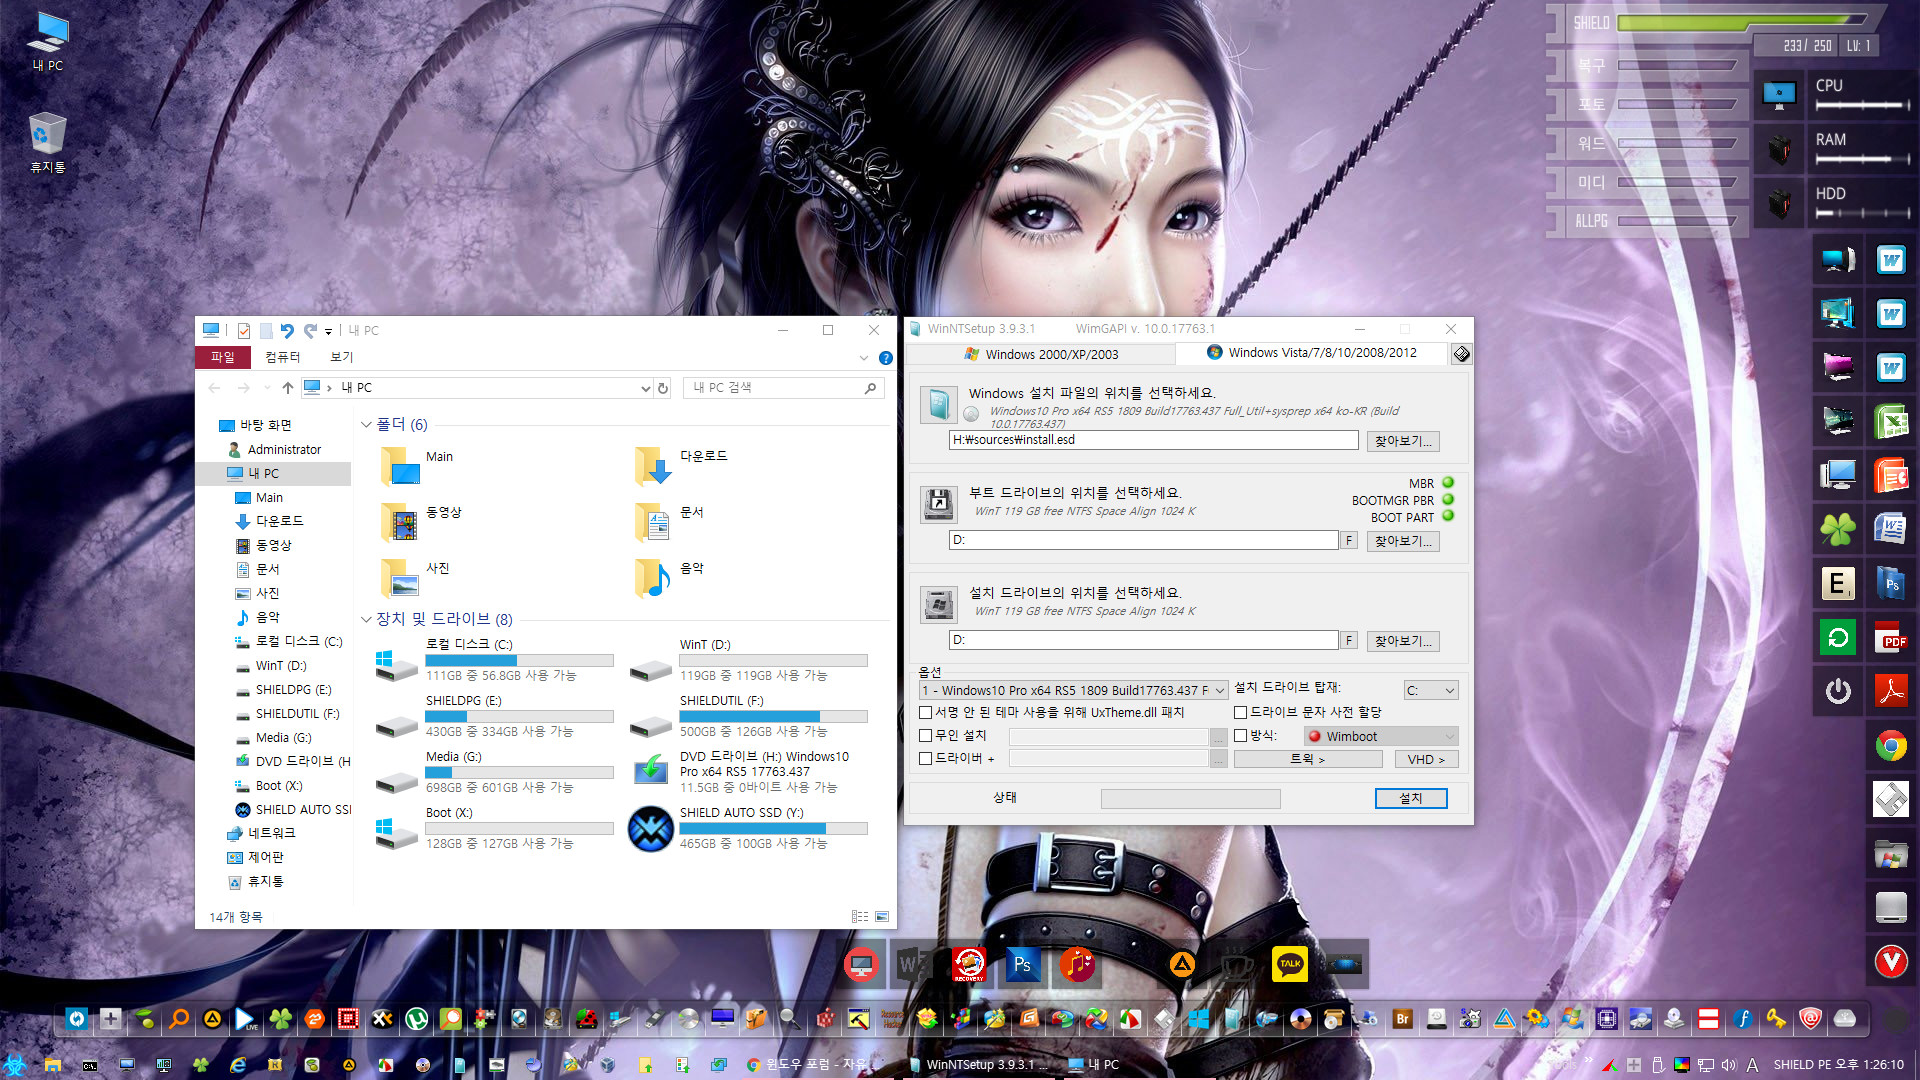Viewport: 1920px width, 1080px height.
Task: Open the 동영상 folder icon
Action: coord(400,522)
